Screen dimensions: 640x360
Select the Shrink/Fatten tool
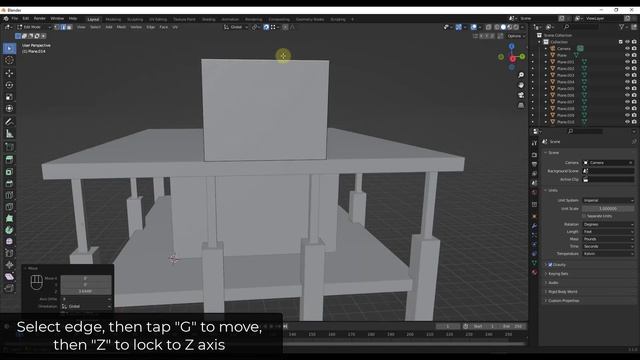click(9, 265)
